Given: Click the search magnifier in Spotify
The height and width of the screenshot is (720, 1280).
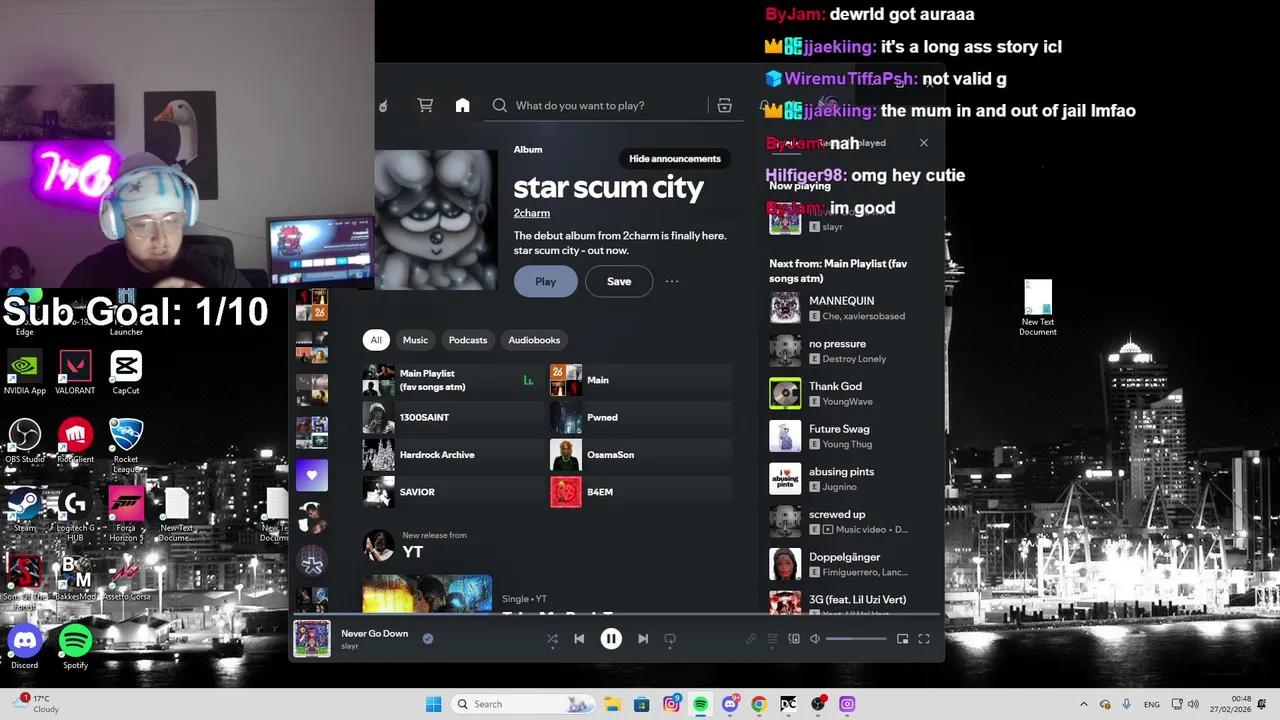Looking at the screenshot, I should point(500,105).
